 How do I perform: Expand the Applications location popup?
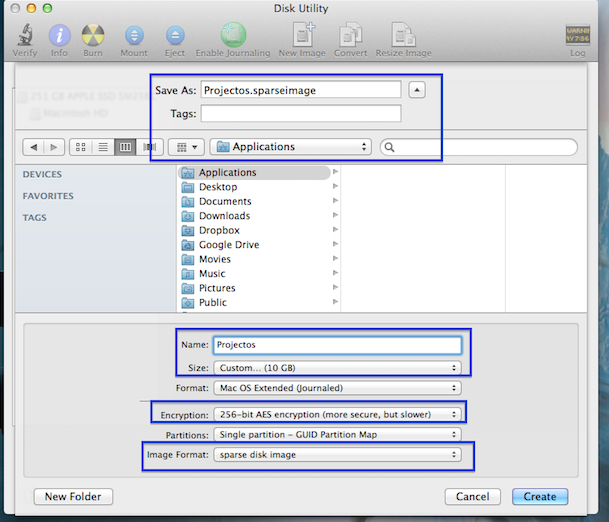point(291,147)
